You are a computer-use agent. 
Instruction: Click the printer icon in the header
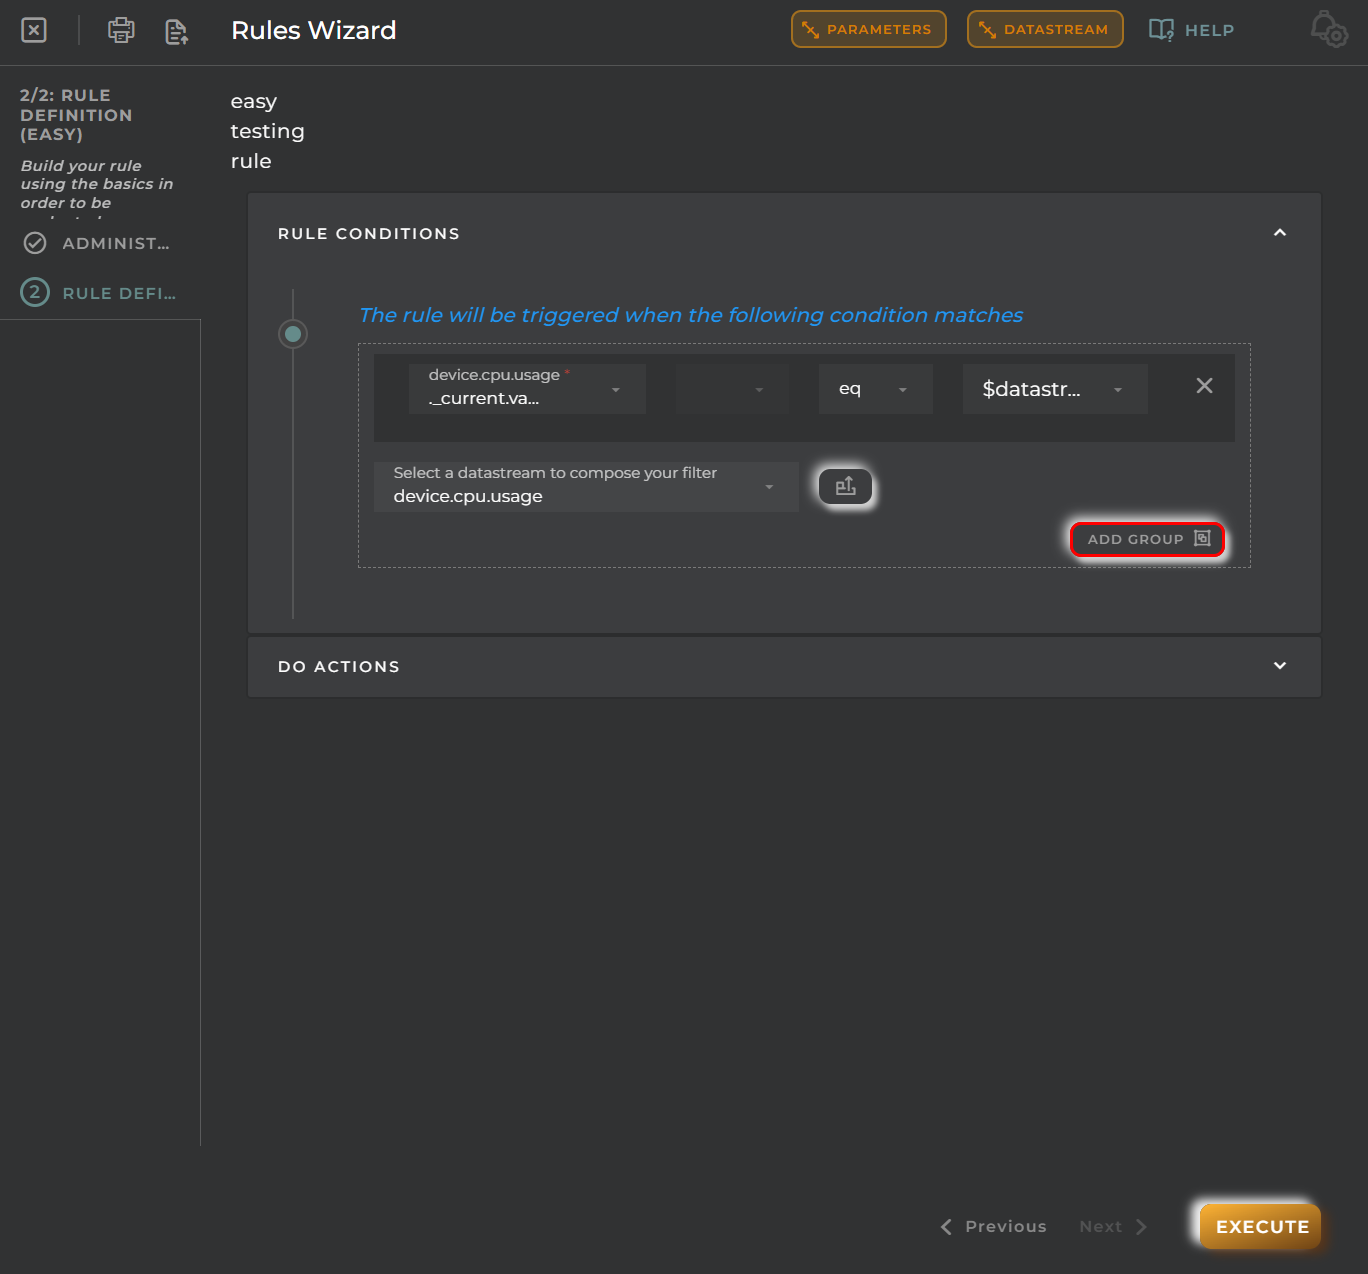pyautogui.click(x=121, y=30)
